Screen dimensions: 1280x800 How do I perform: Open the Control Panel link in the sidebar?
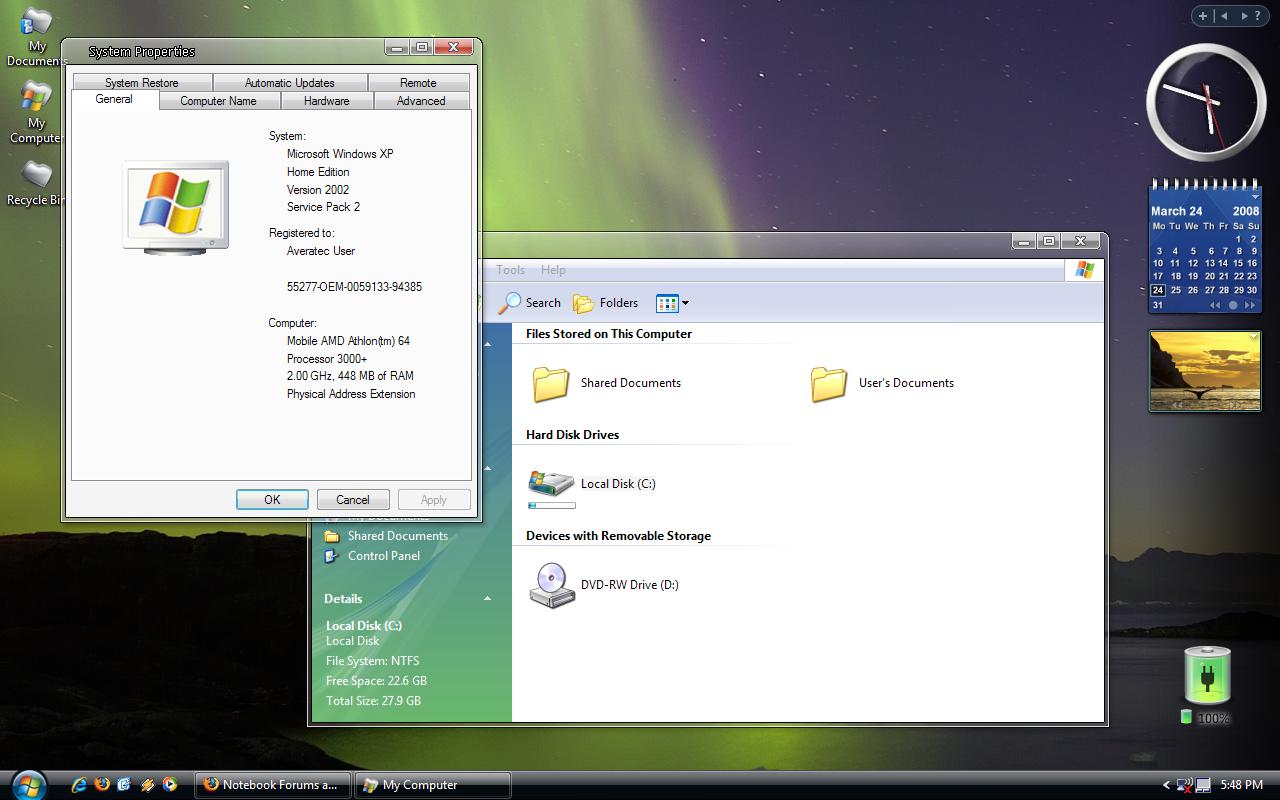click(x=383, y=556)
